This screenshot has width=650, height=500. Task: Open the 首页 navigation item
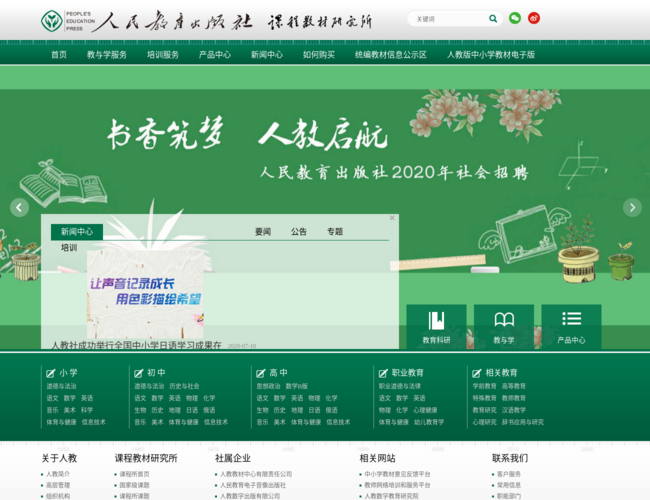click(59, 54)
